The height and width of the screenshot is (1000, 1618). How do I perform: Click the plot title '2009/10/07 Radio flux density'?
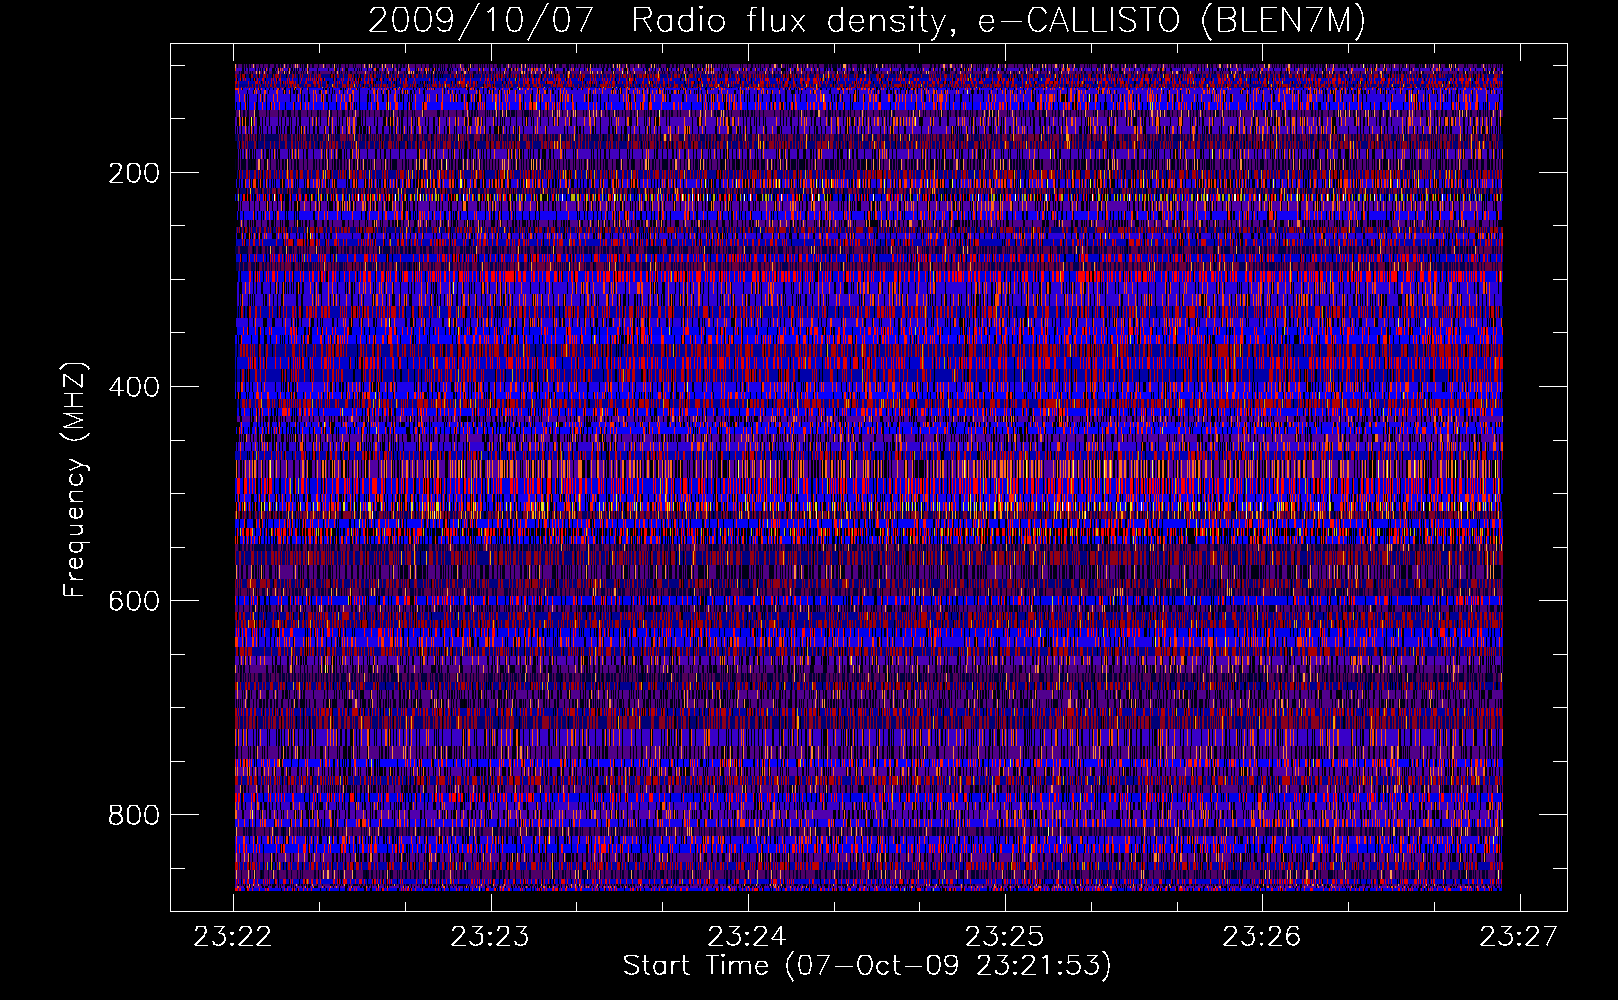pyautogui.click(x=867, y=21)
